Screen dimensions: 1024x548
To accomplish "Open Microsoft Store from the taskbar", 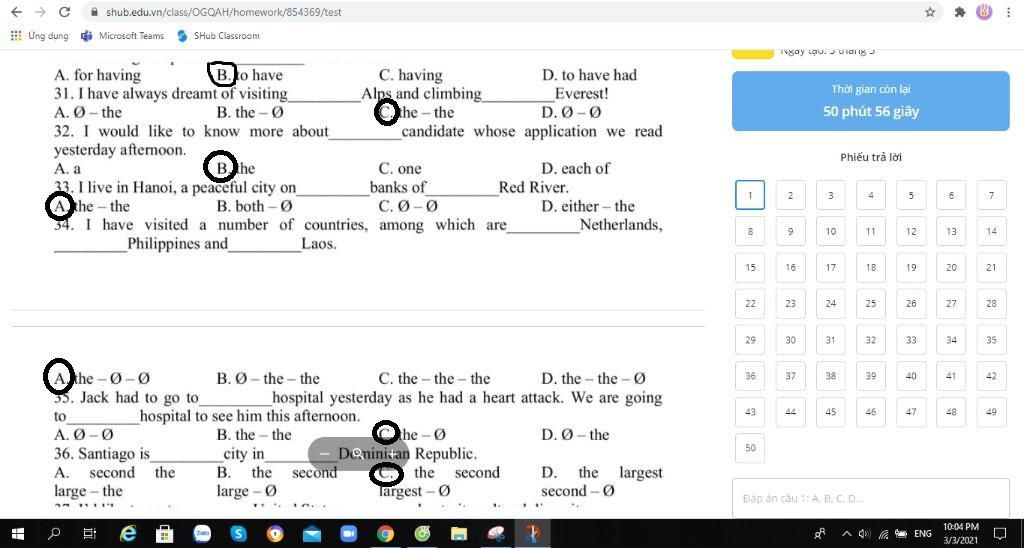I will tap(165, 534).
